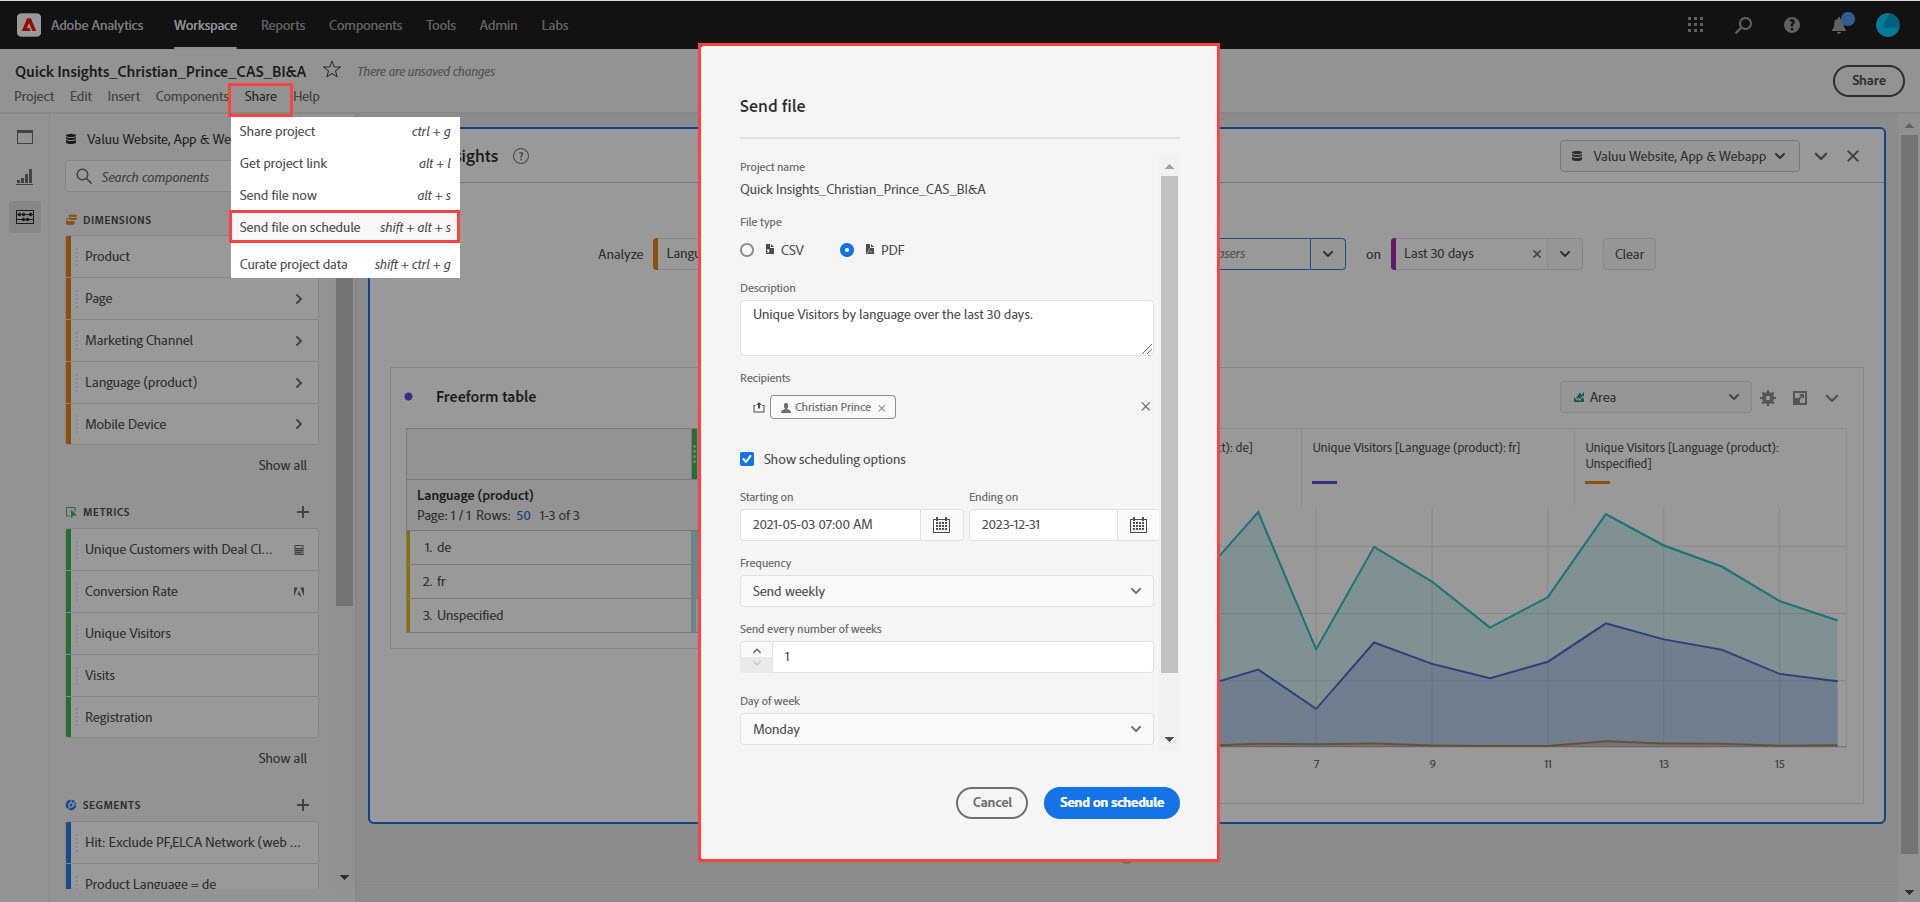Open the Valuu report suite dropdown at right
Image resolution: width=1920 pixels, height=902 pixels.
[1679, 156]
